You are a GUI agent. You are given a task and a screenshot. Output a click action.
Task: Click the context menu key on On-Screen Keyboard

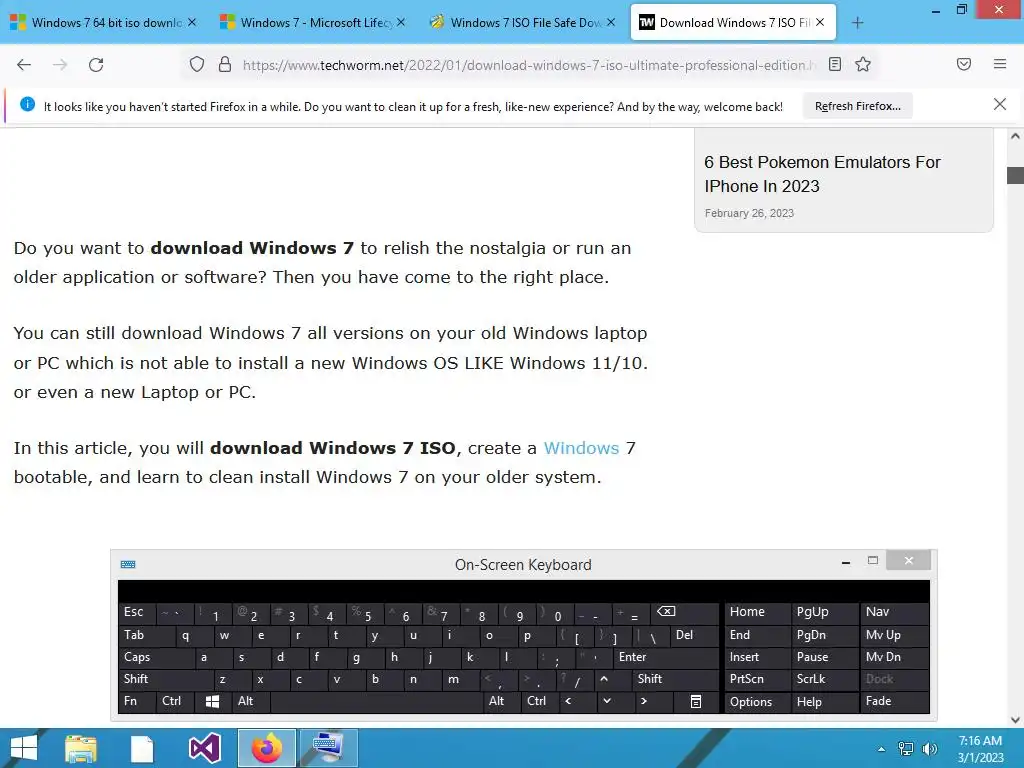(696, 701)
